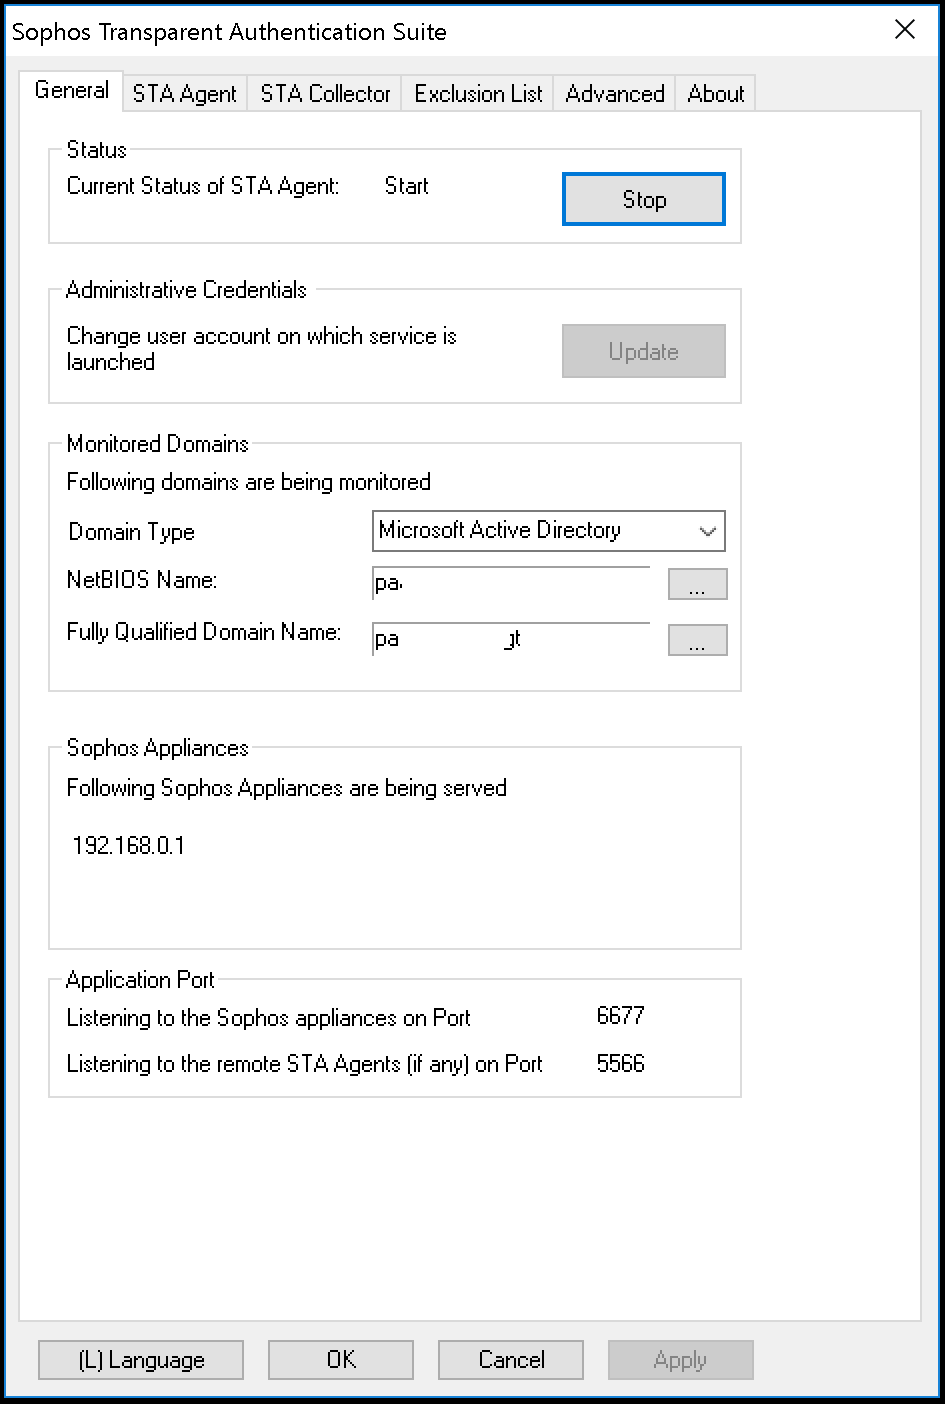Screen dimensions: 945x1404
Task: Select appliance IP 192.168.0.1
Action: (129, 846)
